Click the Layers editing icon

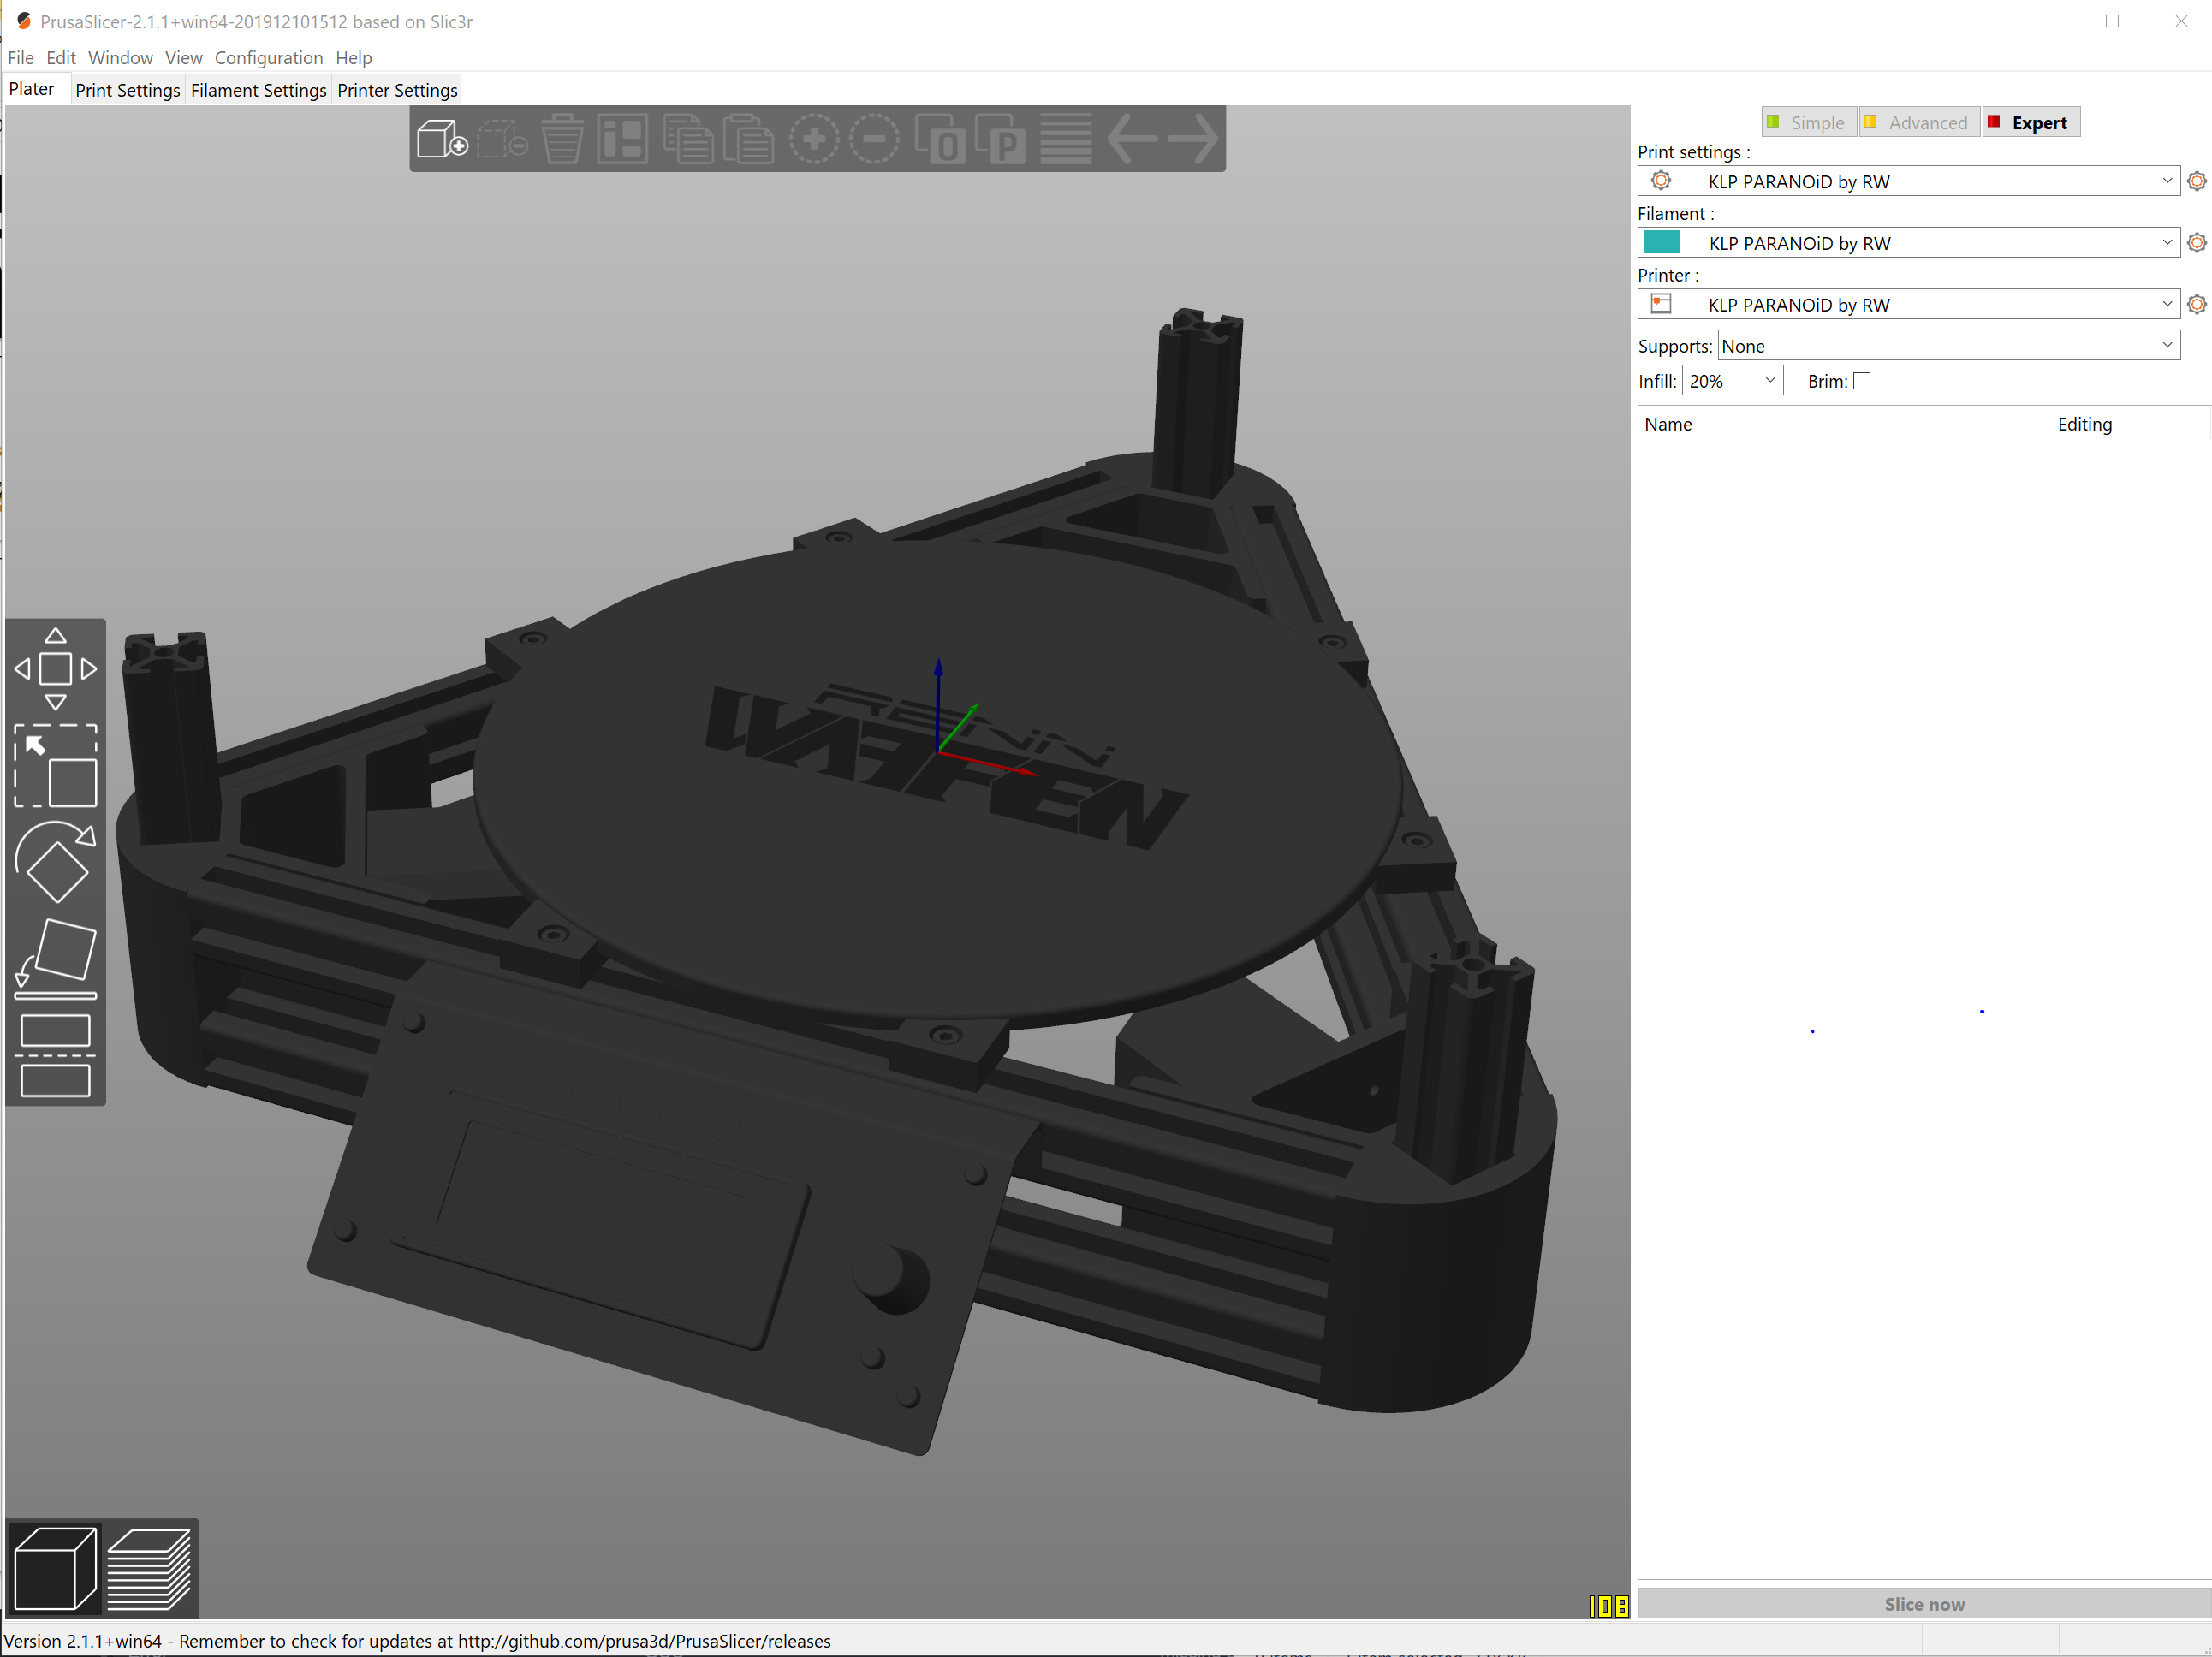(x=1066, y=139)
